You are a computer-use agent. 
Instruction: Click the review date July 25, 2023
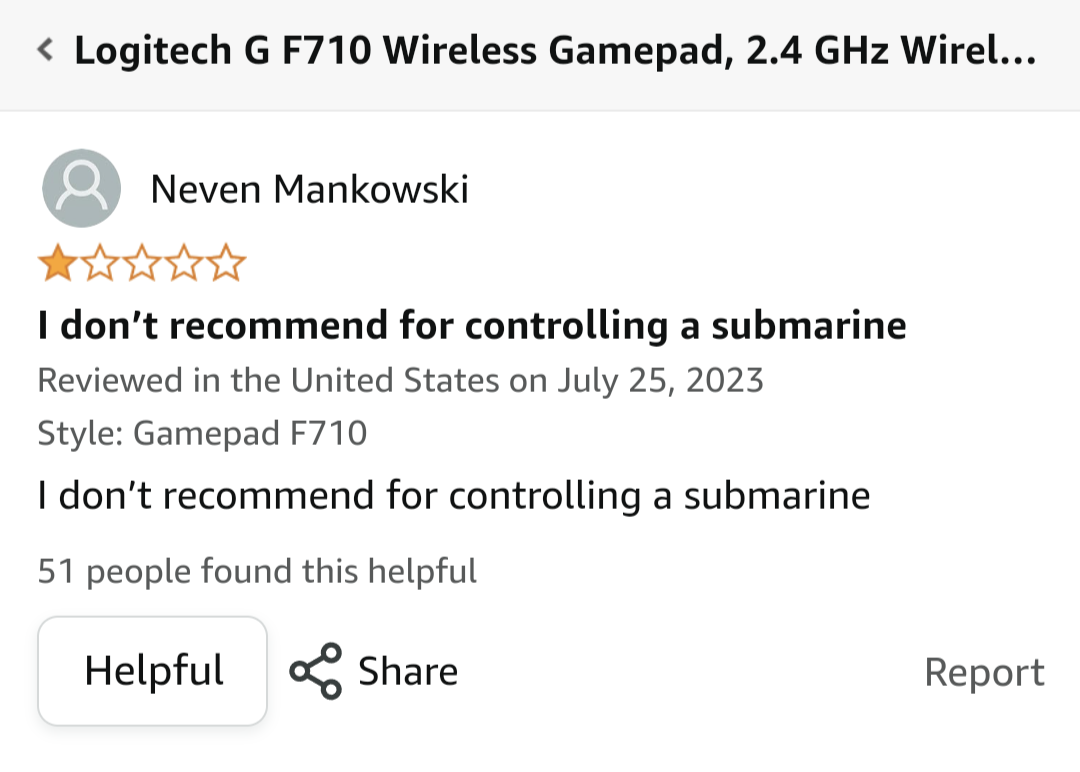tap(660, 381)
